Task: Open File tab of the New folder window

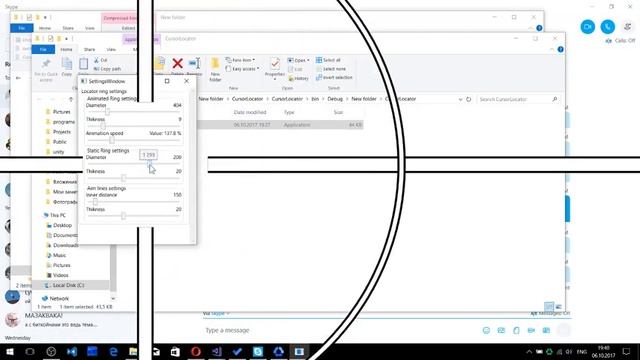Action: click(22, 28)
